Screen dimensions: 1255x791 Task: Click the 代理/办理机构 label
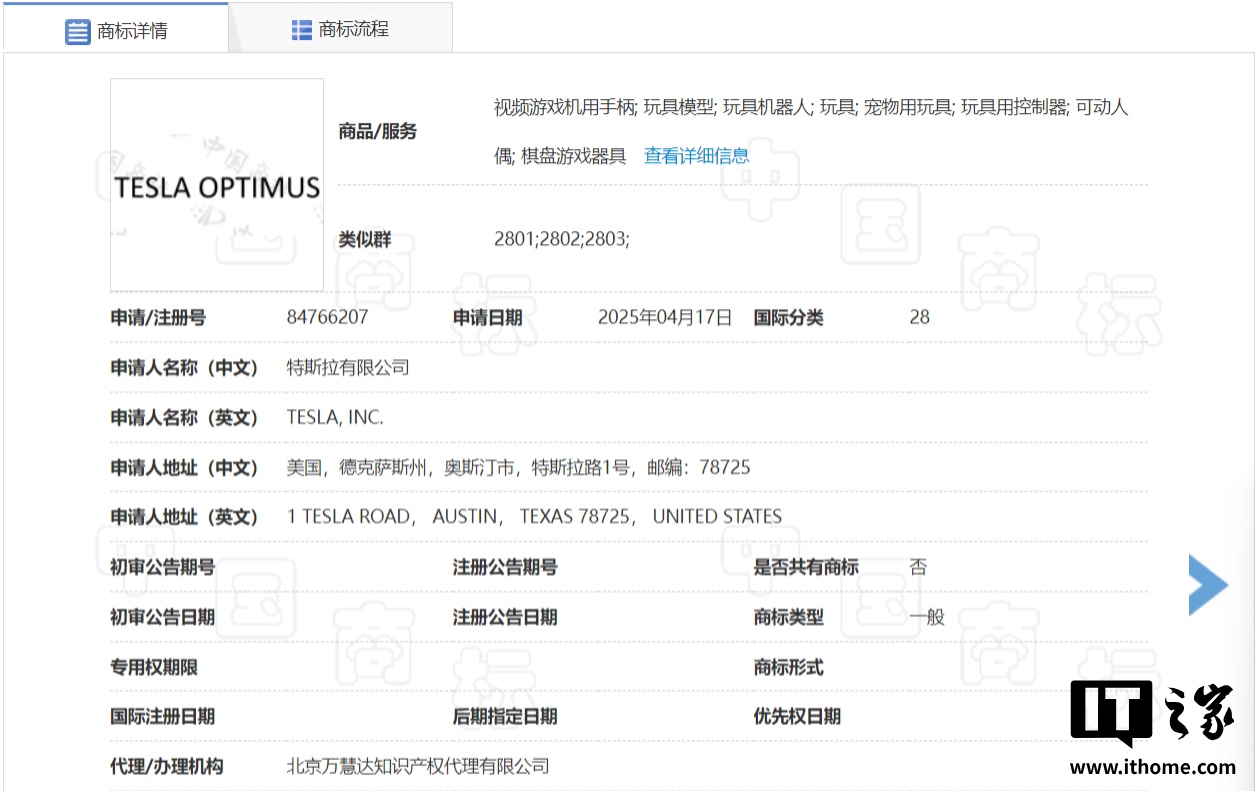166,767
